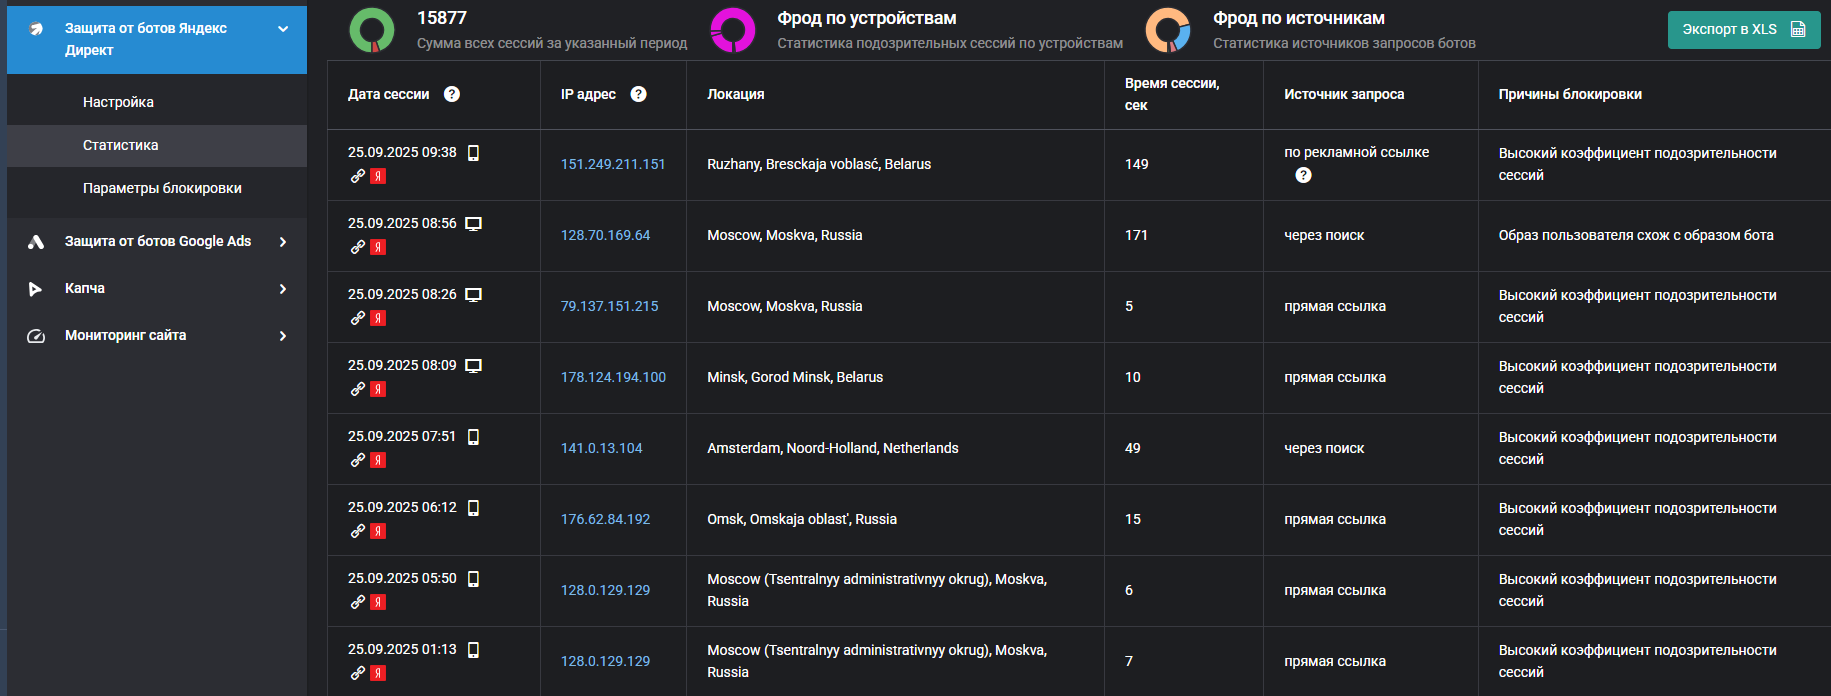Collapse the Защита от ботов Яндекс Директ section
The image size is (1831, 696).
coord(283,29)
